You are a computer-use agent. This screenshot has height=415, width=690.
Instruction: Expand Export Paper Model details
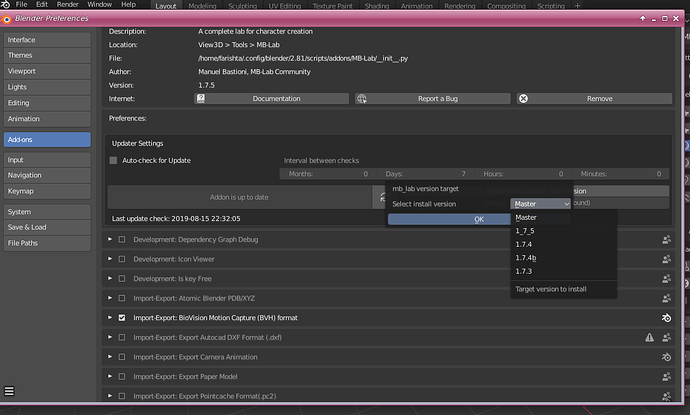[x=110, y=377]
